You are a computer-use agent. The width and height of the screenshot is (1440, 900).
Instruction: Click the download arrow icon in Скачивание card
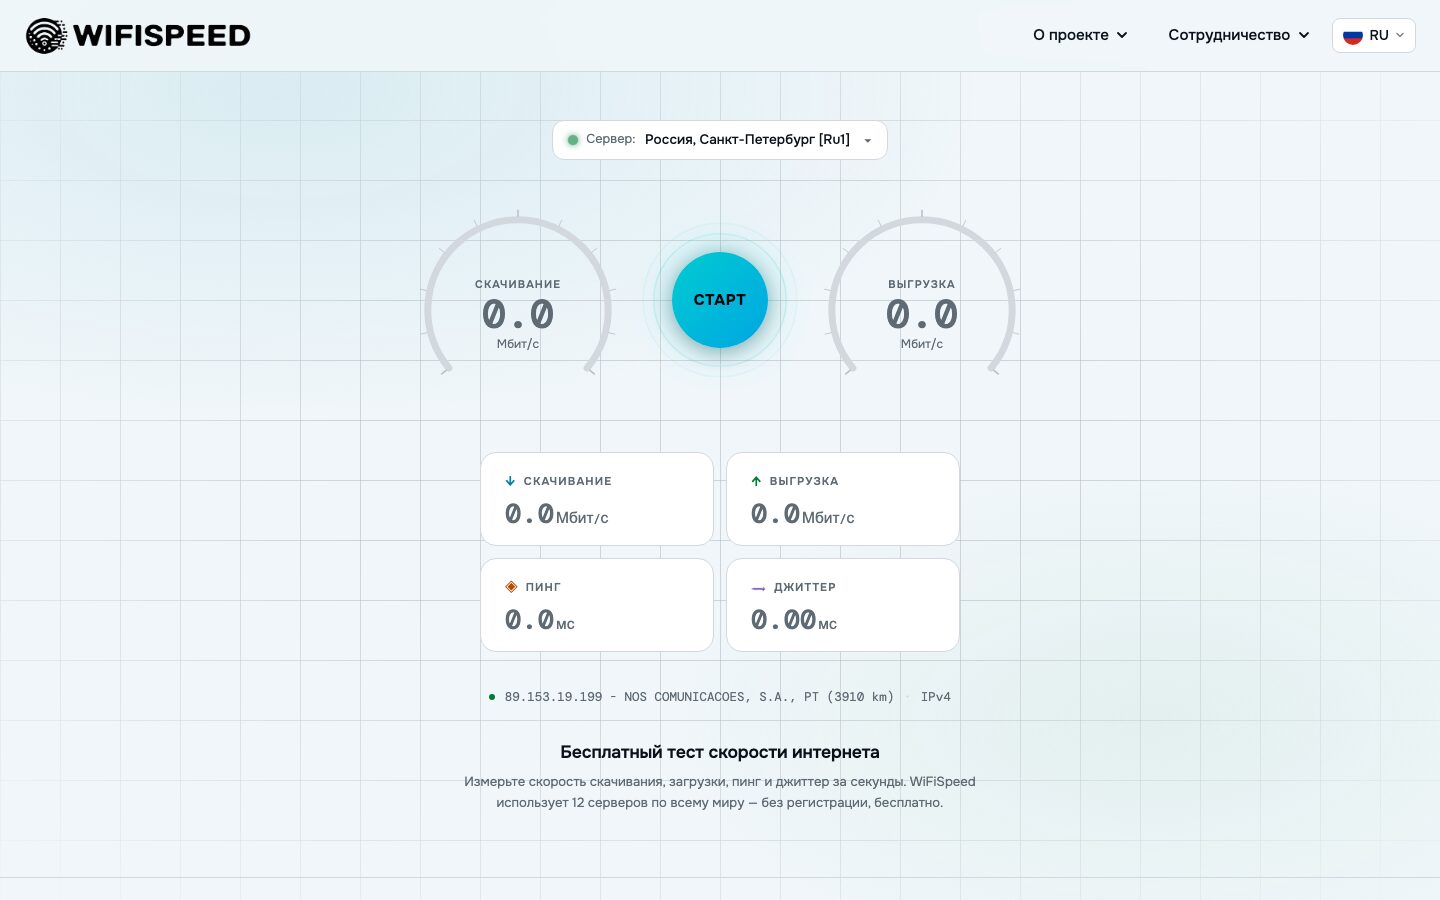coord(510,481)
